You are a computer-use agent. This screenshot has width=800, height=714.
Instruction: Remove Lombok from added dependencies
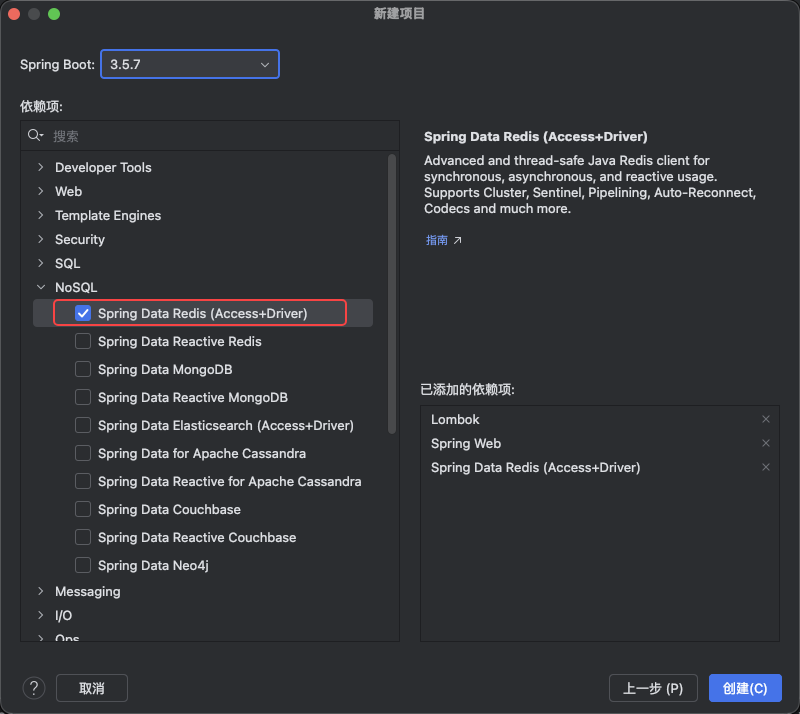coord(766,420)
